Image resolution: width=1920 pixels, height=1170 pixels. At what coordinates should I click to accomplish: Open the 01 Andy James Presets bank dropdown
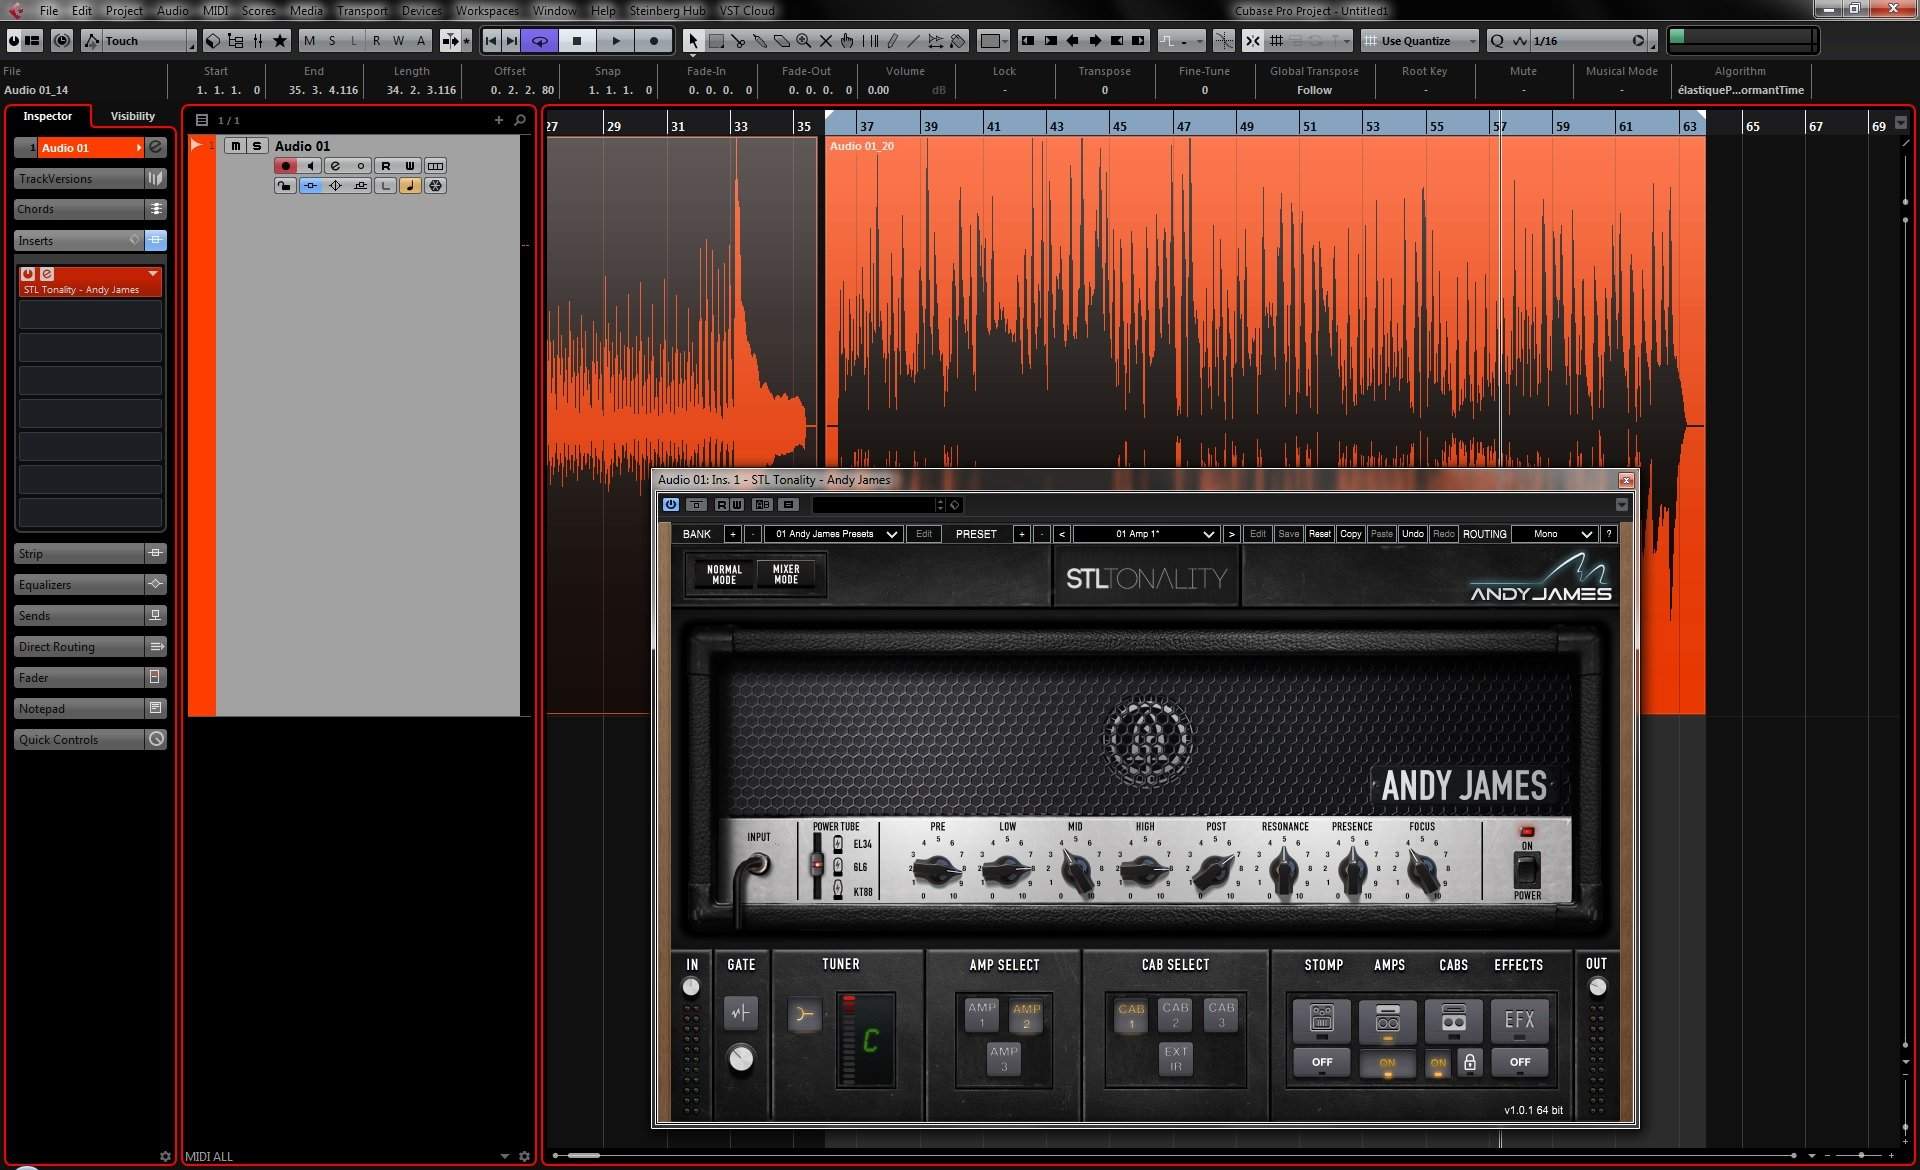click(x=835, y=534)
